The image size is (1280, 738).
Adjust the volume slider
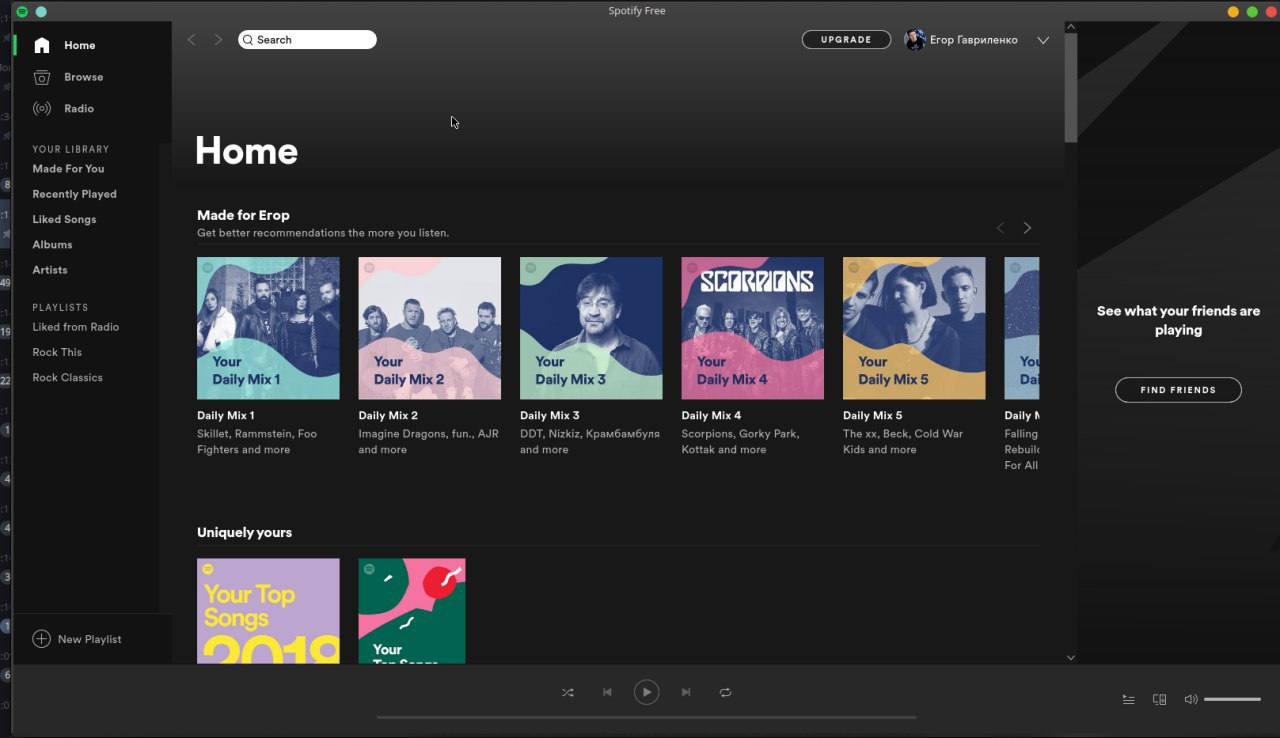tap(1232, 700)
